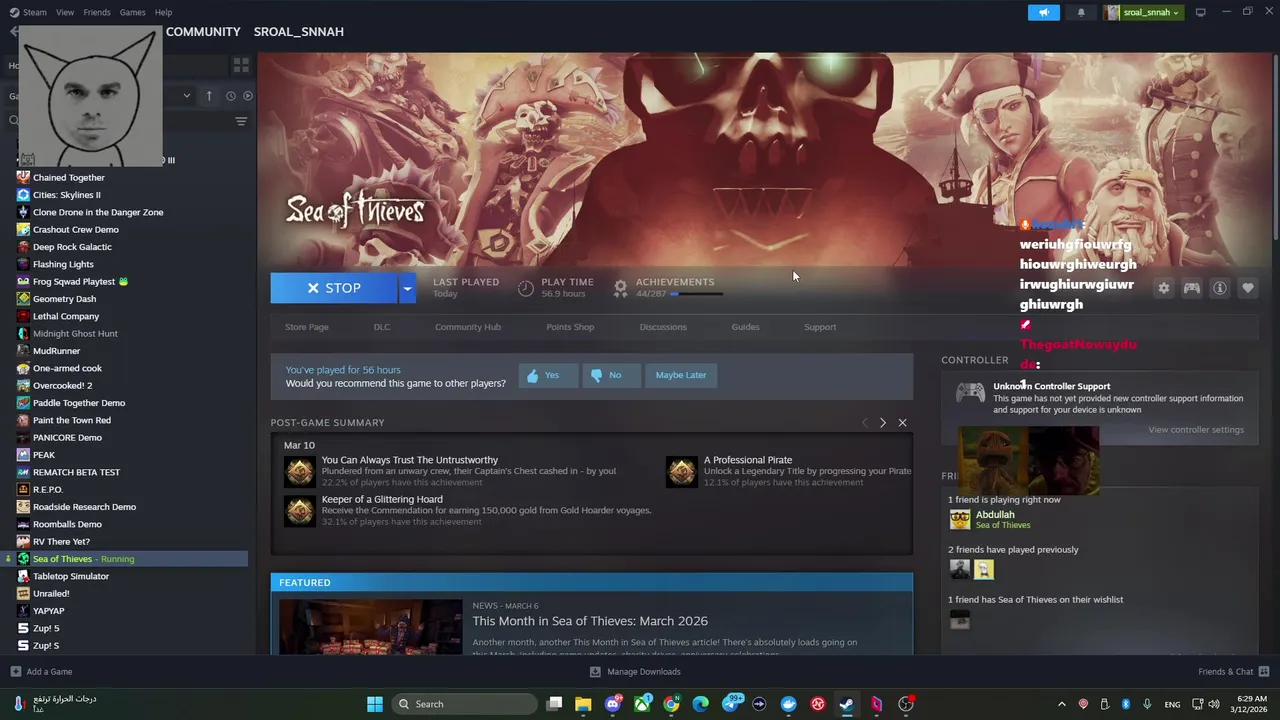
Task: Toggle favorite heart for Sea of Thieves
Action: [x=1248, y=288]
